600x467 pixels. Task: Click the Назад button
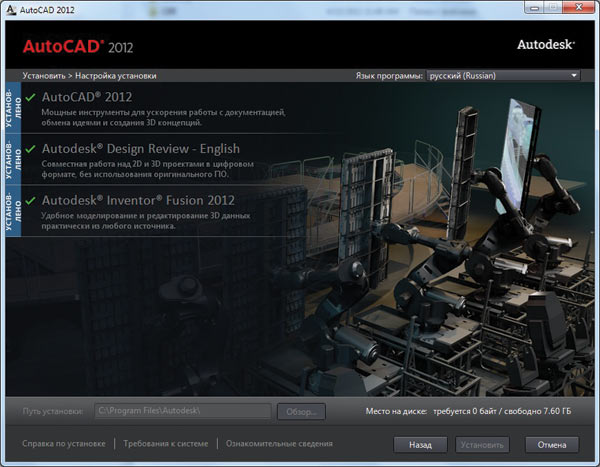pos(420,445)
